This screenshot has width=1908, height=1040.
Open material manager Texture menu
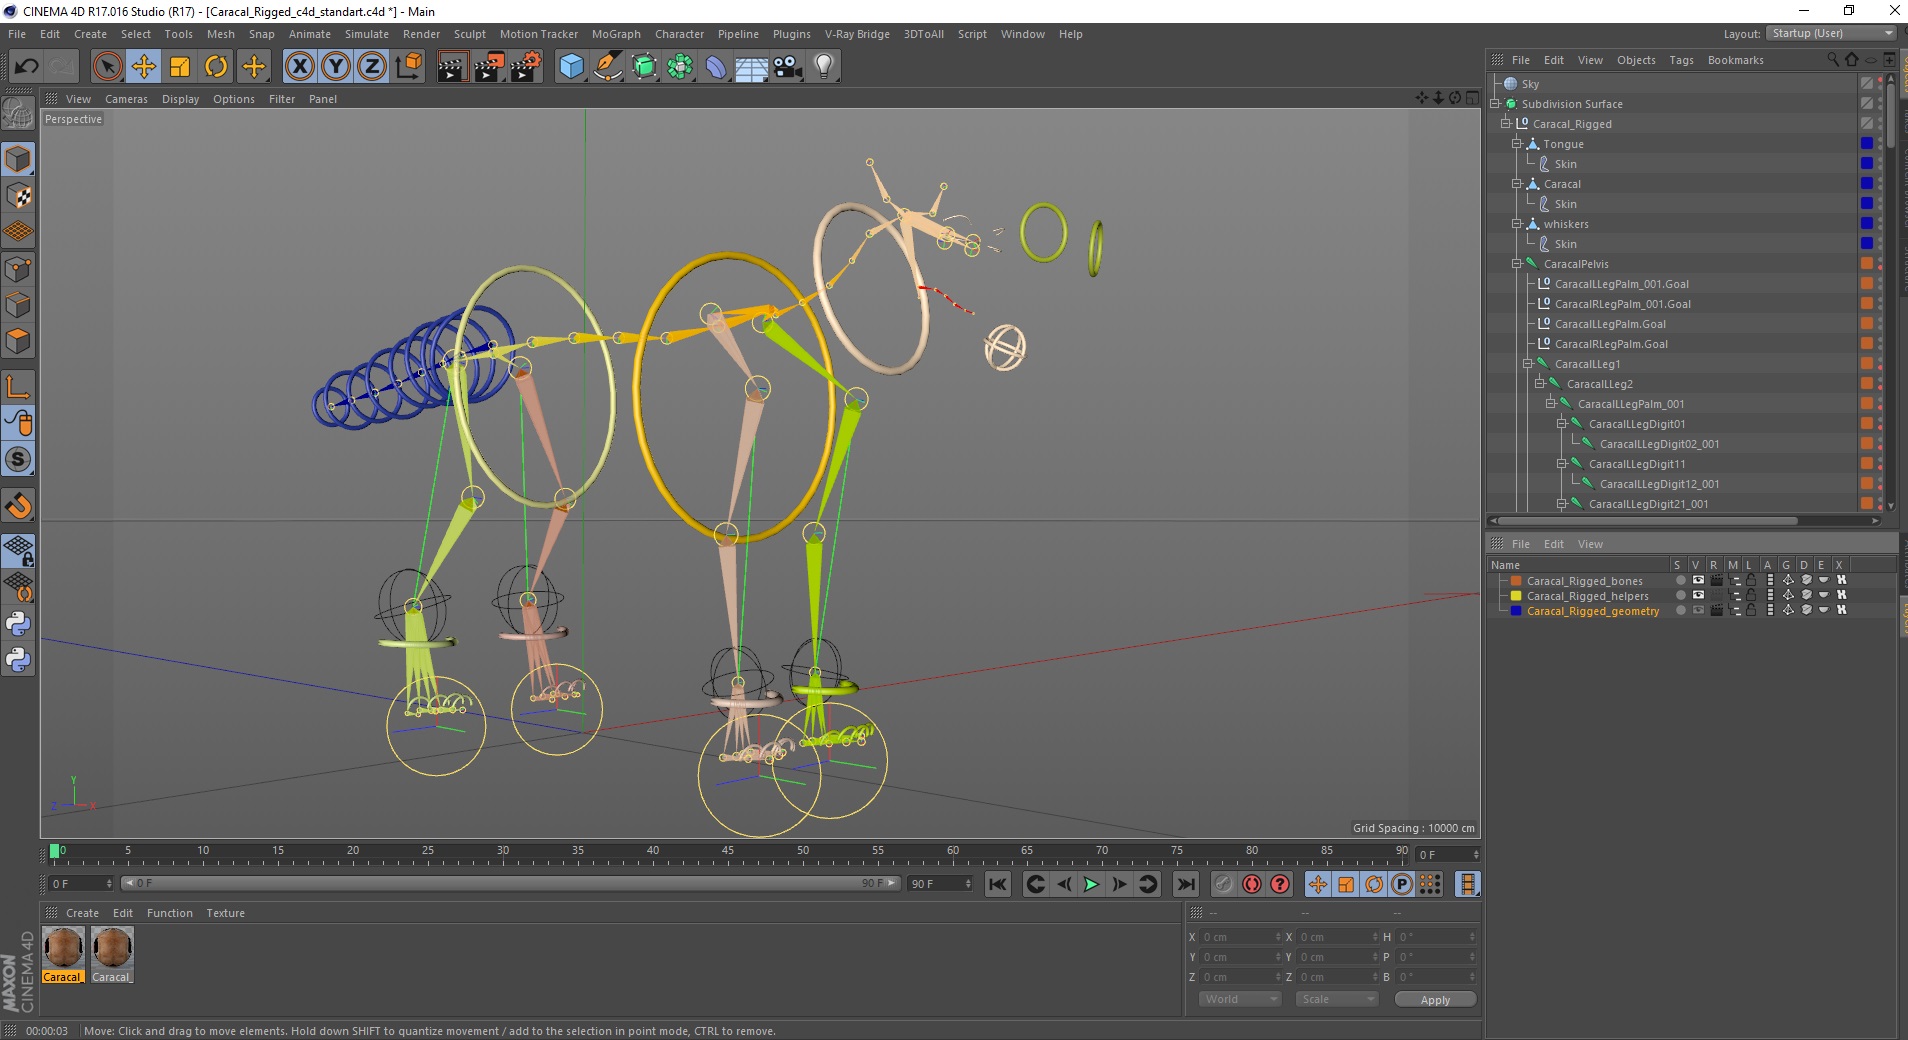pyautogui.click(x=225, y=913)
